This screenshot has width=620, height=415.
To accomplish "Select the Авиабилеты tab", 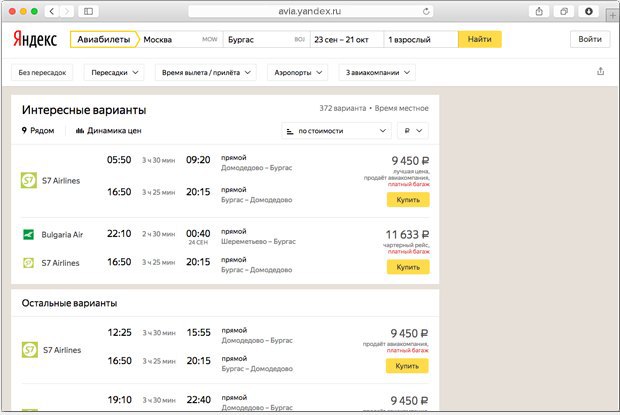I will click(104, 40).
